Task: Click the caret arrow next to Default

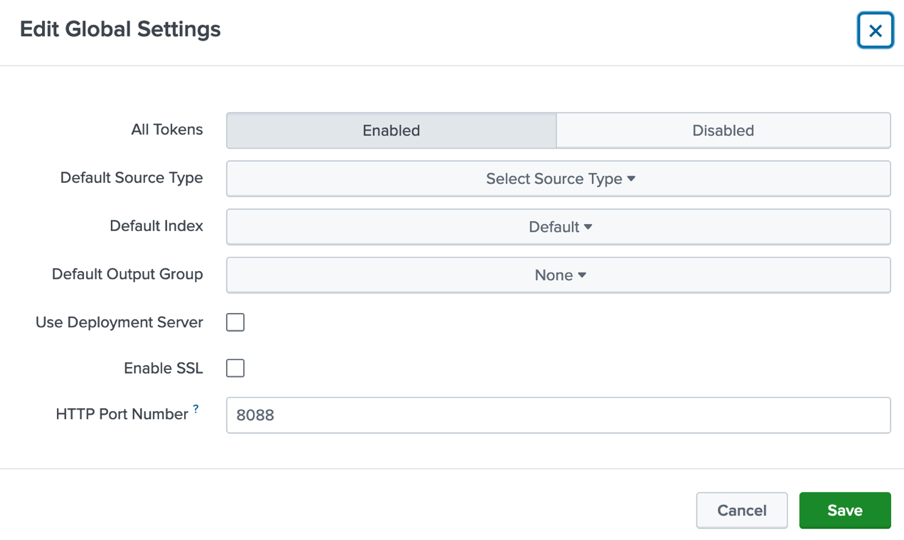Action: tap(588, 227)
